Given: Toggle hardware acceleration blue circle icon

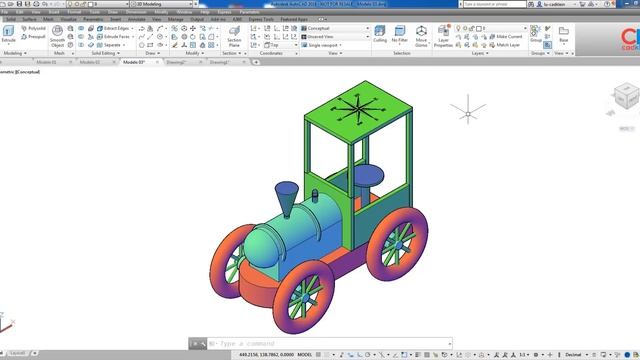Looking at the screenshot, I should 627,355.
